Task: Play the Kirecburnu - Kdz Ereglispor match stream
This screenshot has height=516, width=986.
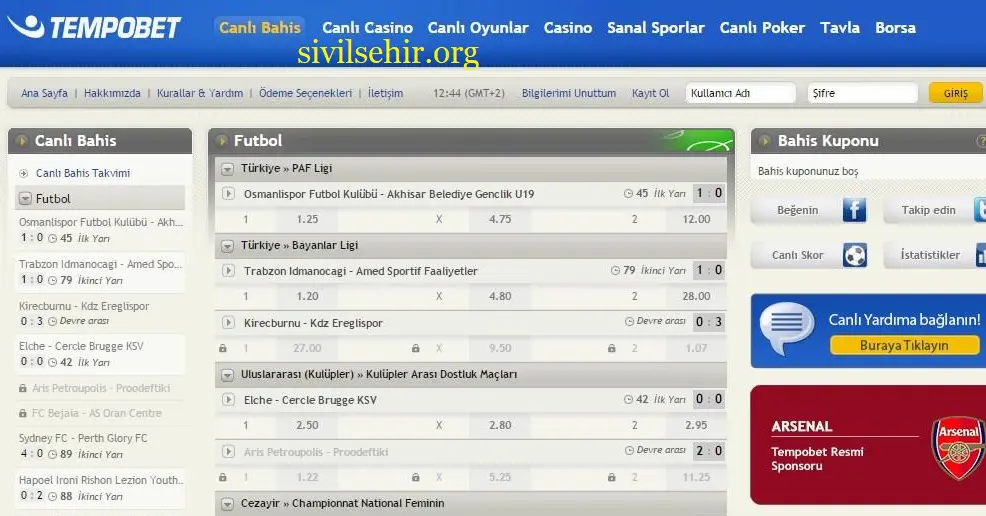Action: click(228, 322)
